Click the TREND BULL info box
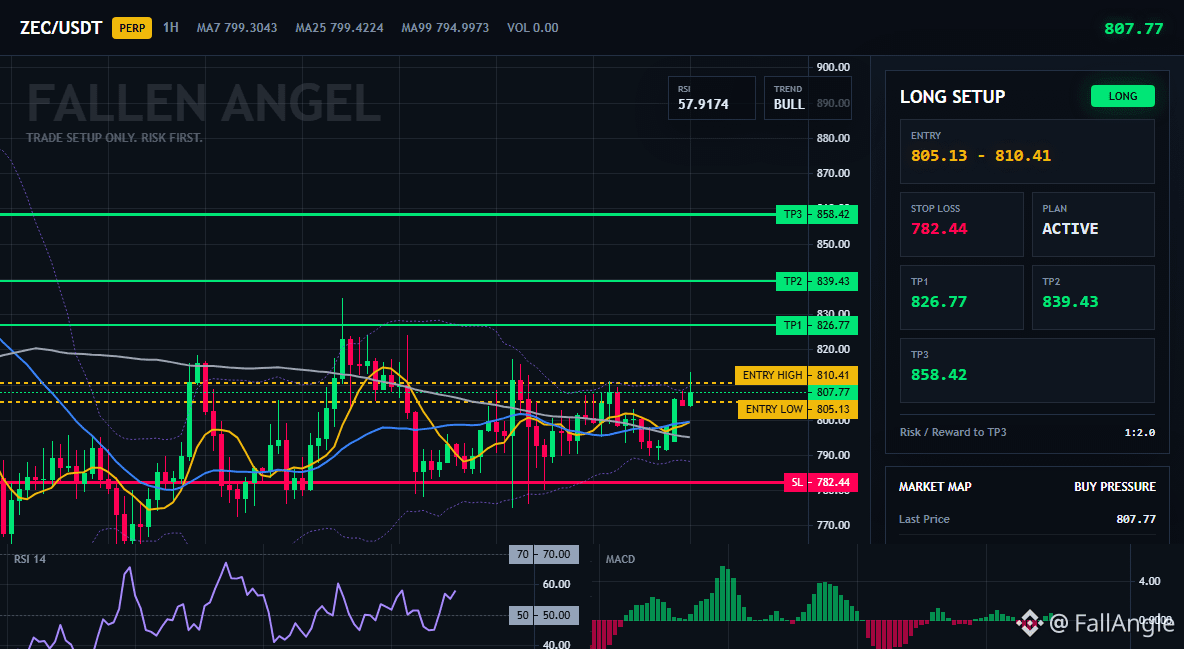This screenshot has height=649, width=1184. click(807, 97)
